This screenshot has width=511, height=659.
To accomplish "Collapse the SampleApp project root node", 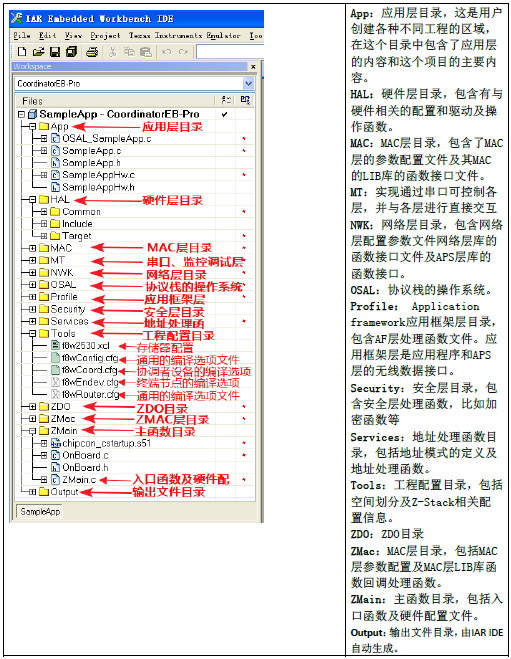I will pyautogui.click(x=21, y=114).
